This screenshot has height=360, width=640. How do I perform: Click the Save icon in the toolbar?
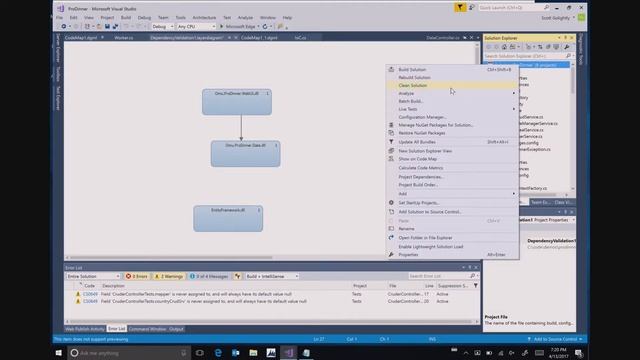pos(107,27)
